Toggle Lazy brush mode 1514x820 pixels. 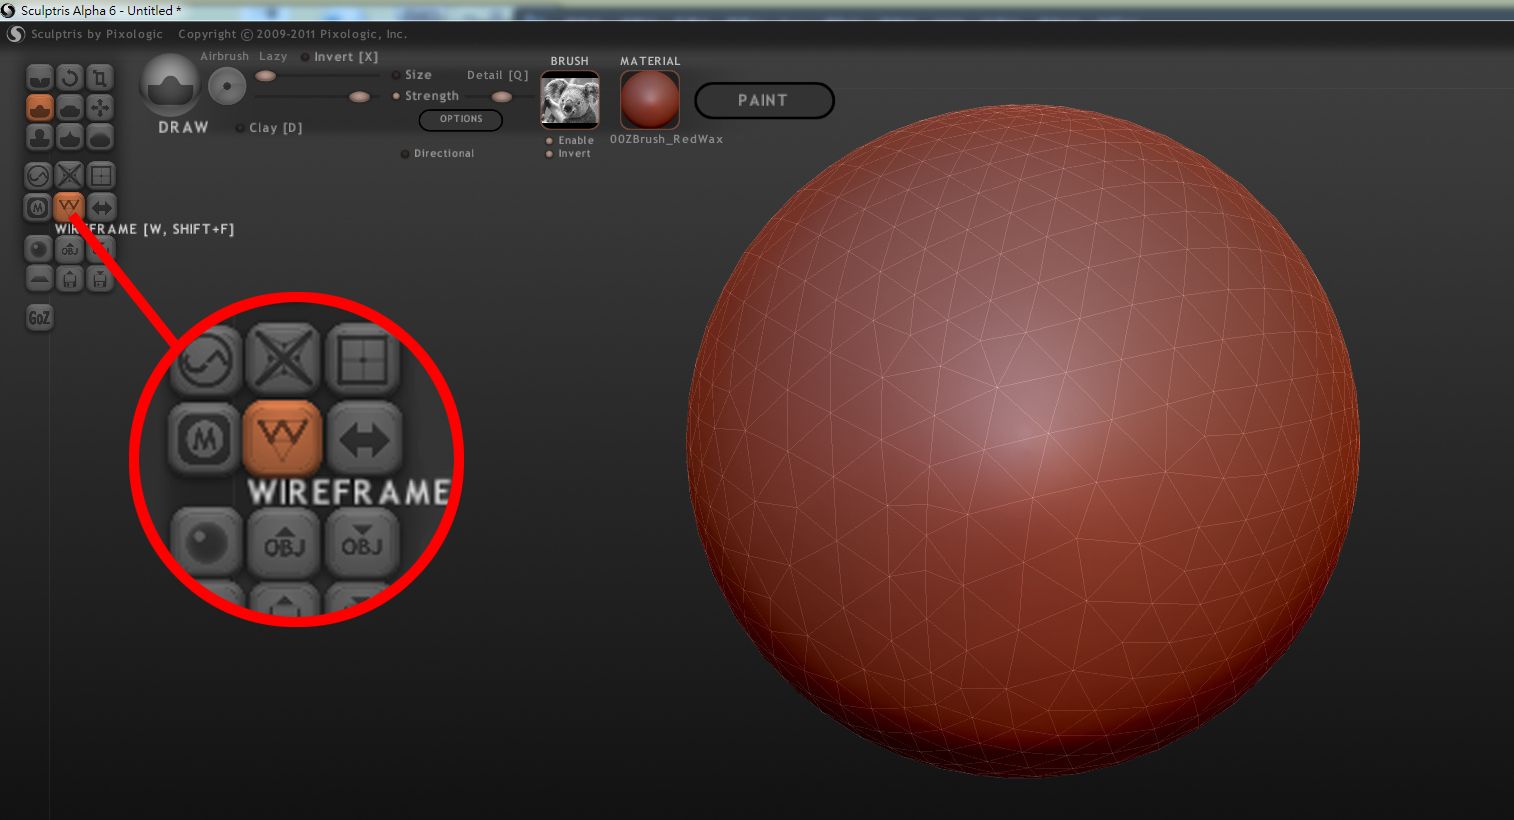point(273,57)
